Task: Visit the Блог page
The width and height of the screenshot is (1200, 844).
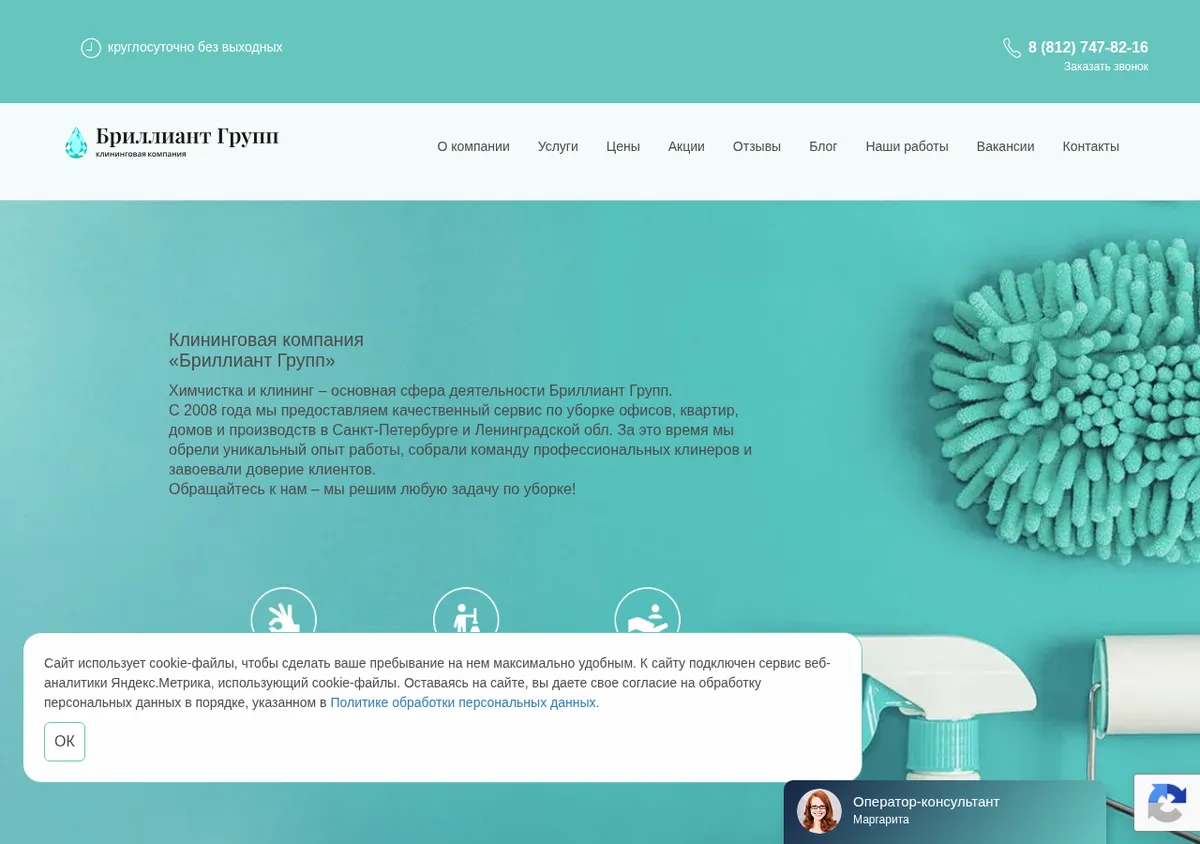Action: [823, 146]
